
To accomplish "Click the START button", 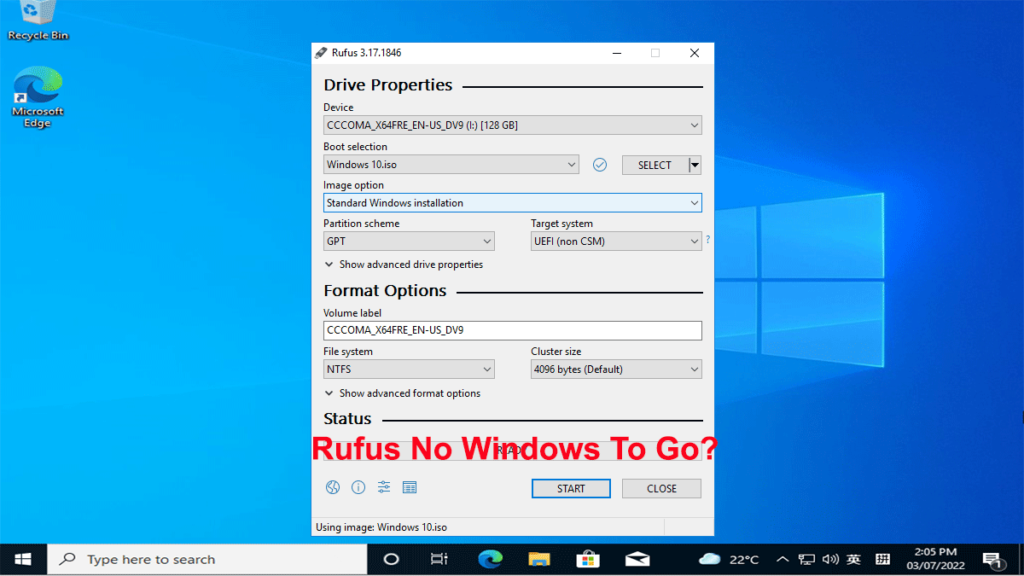I will tap(571, 488).
